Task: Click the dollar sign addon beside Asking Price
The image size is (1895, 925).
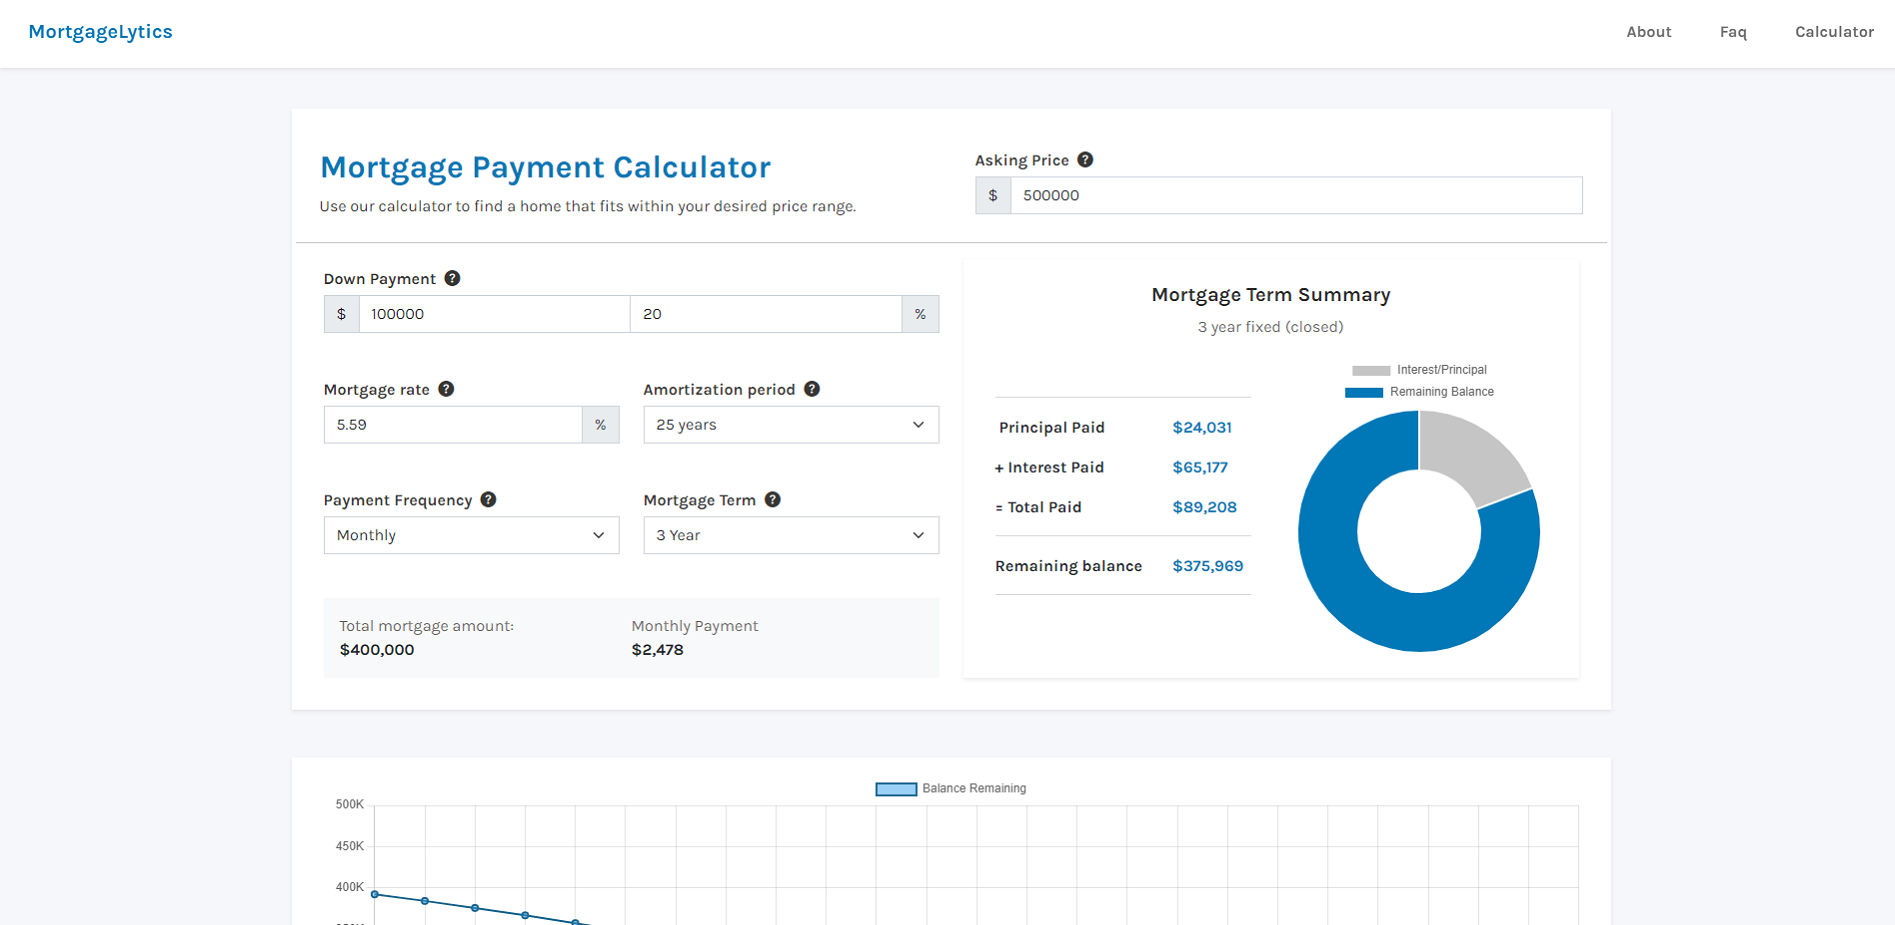Action: click(x=993, y=195)
